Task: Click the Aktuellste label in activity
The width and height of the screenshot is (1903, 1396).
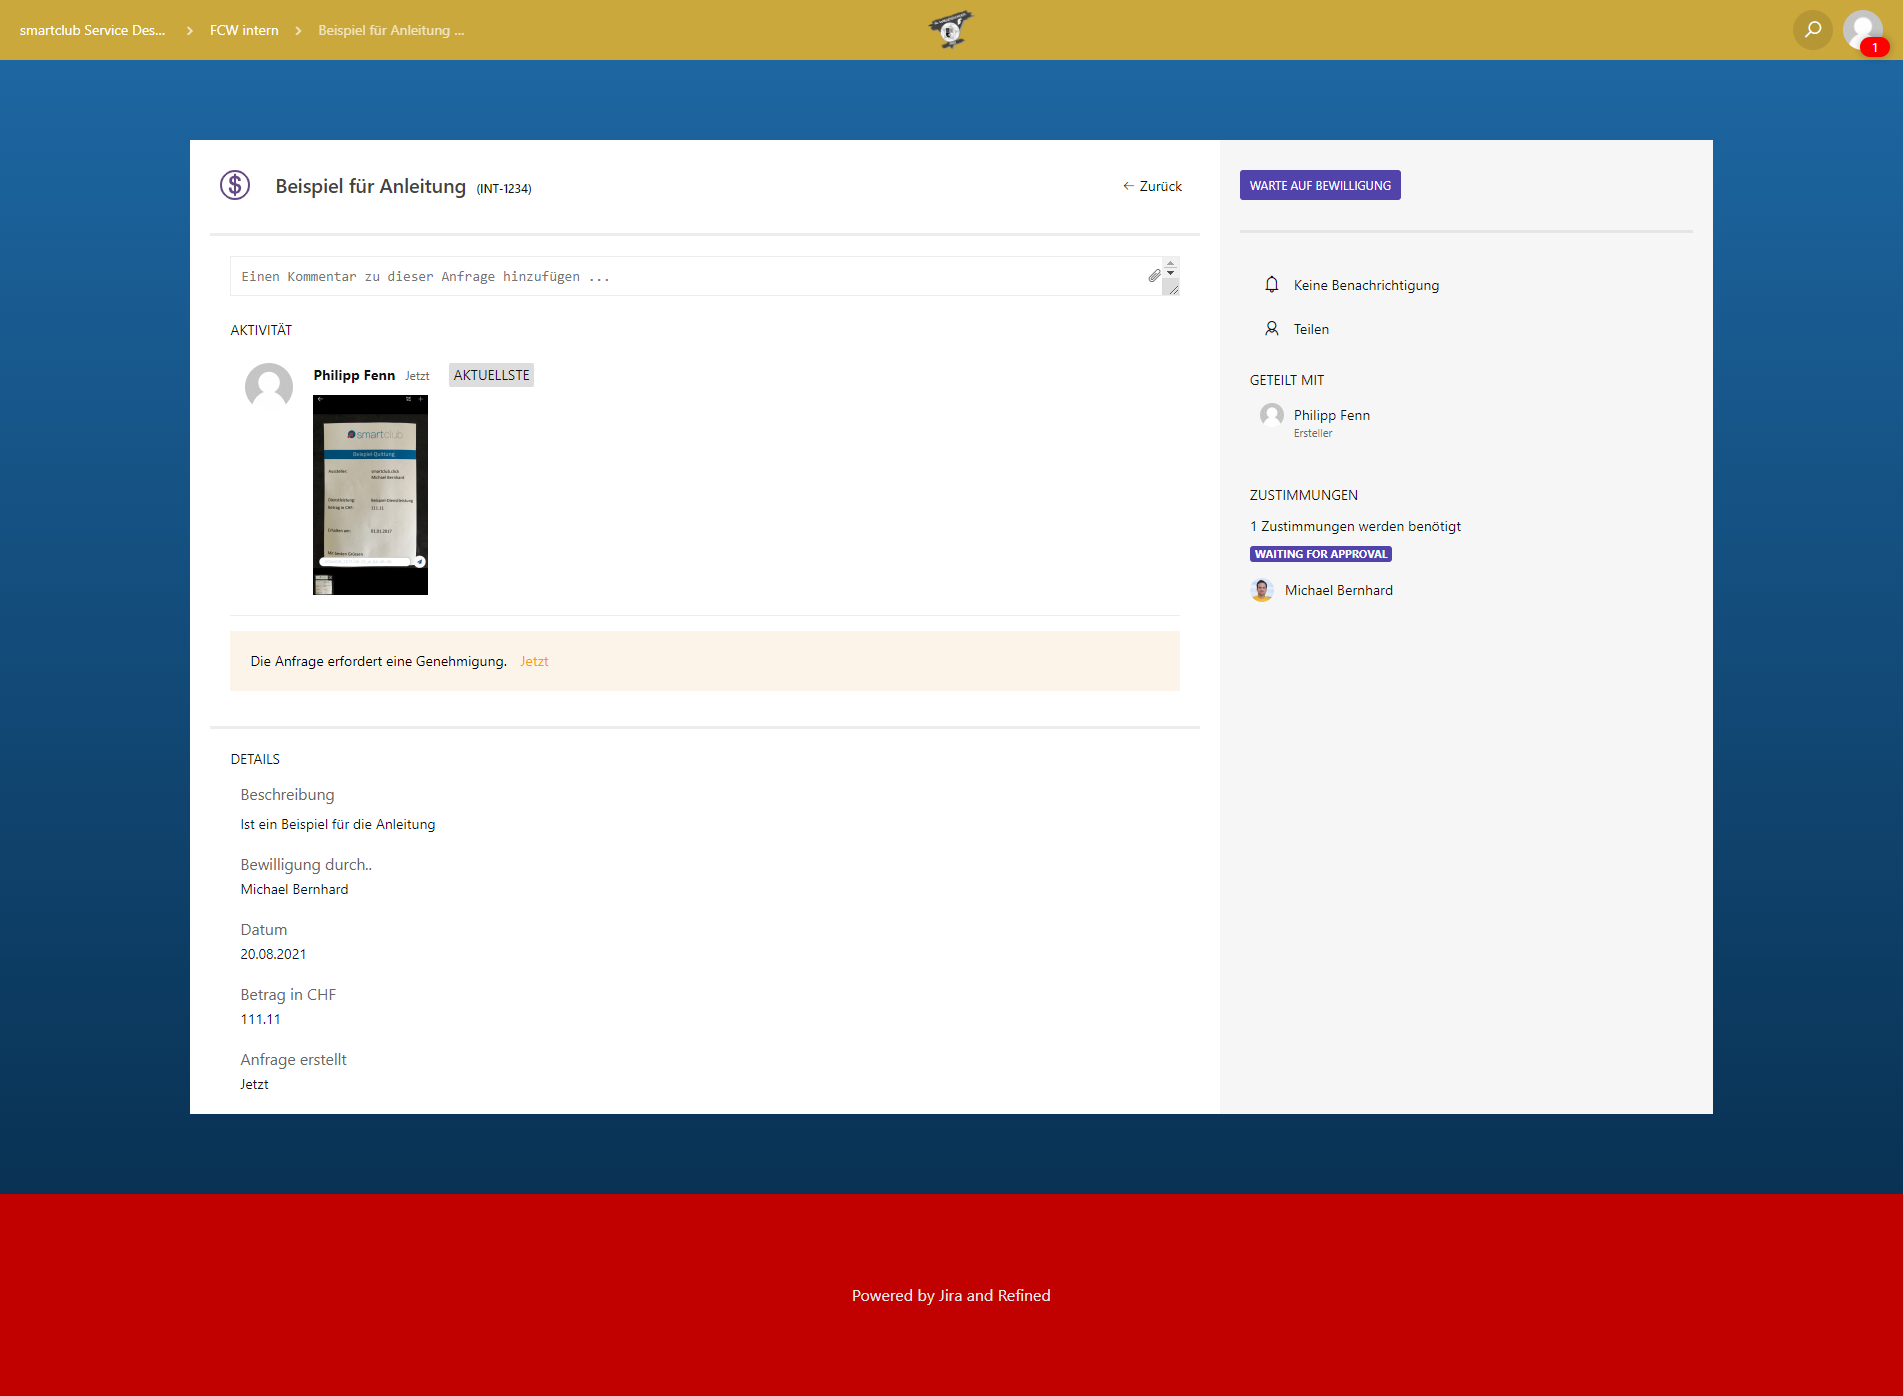Action: 491,375
